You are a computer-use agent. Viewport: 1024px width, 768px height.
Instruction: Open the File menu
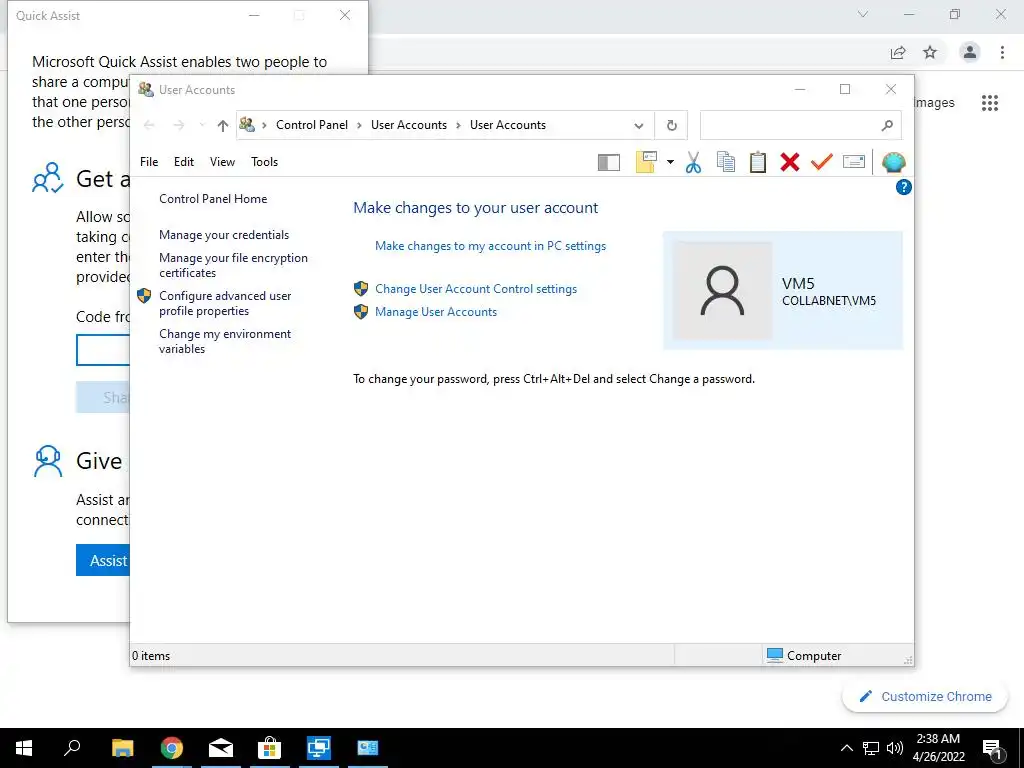click(149, 162)
